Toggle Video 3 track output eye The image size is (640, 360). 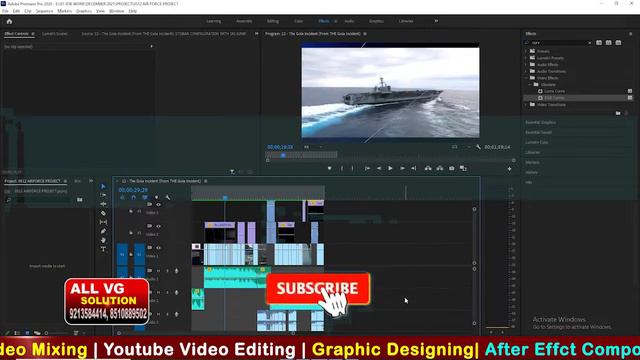tap(158, 204)
